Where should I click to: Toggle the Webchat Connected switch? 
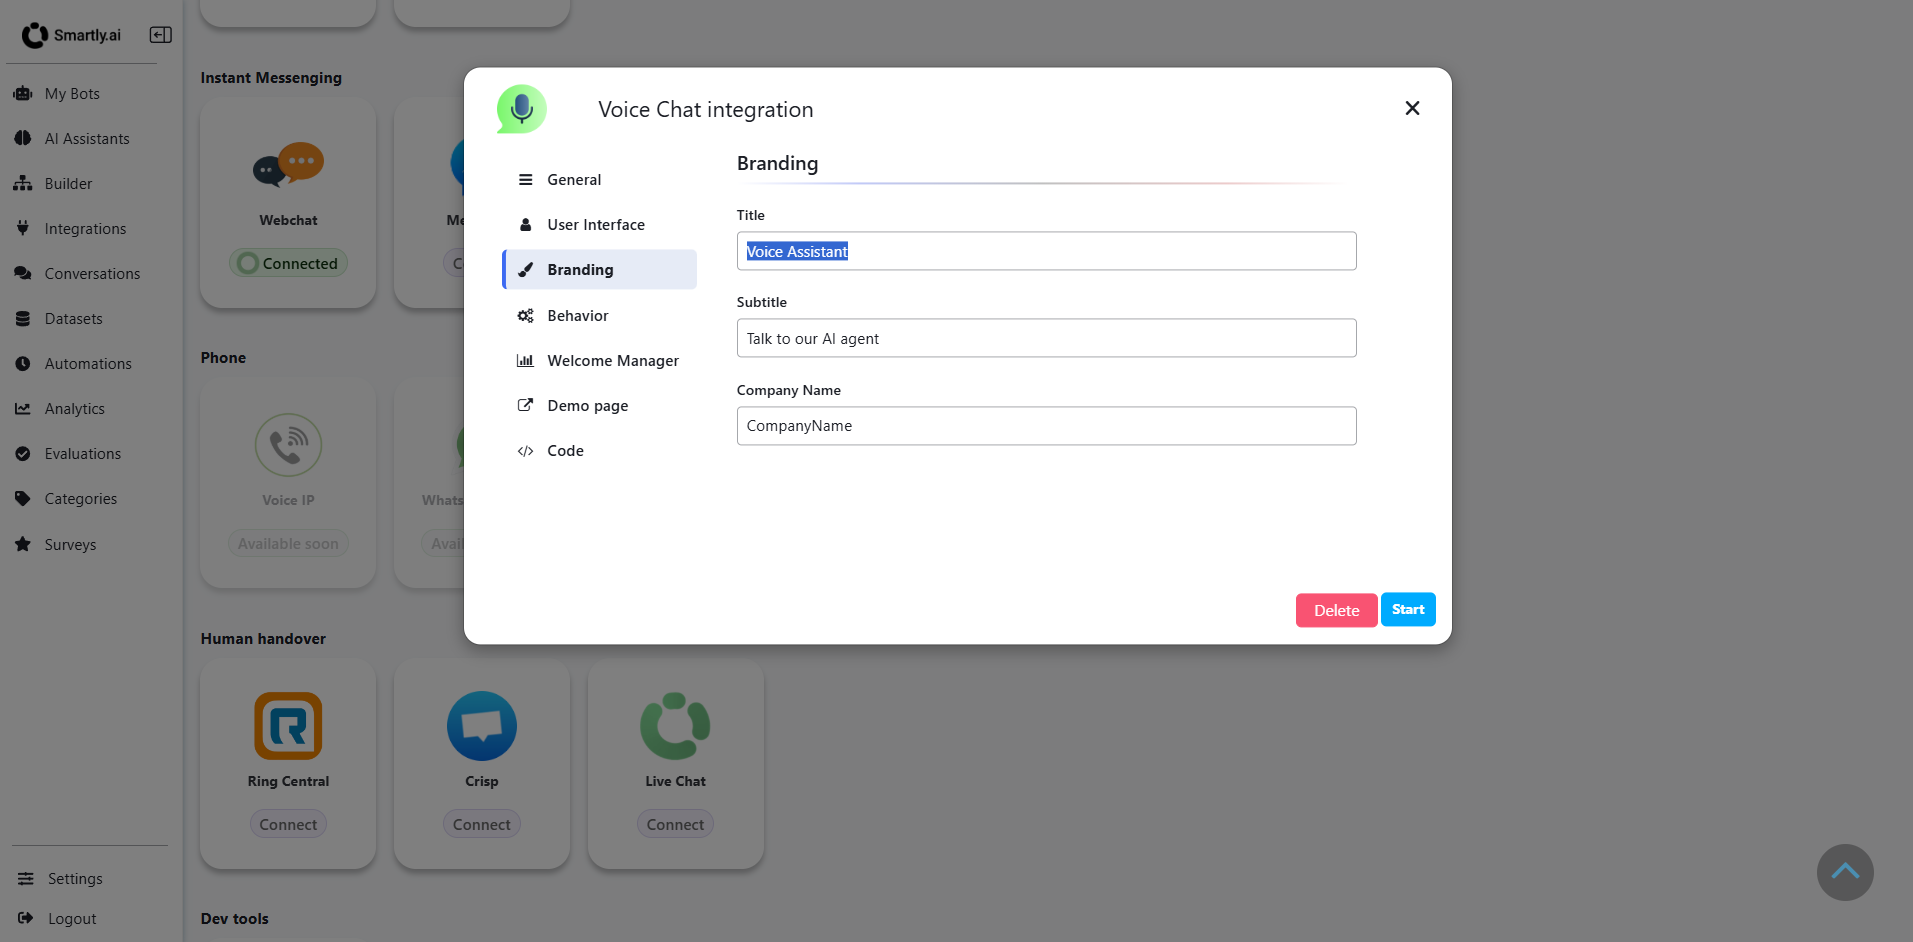(x=287, y=262)
